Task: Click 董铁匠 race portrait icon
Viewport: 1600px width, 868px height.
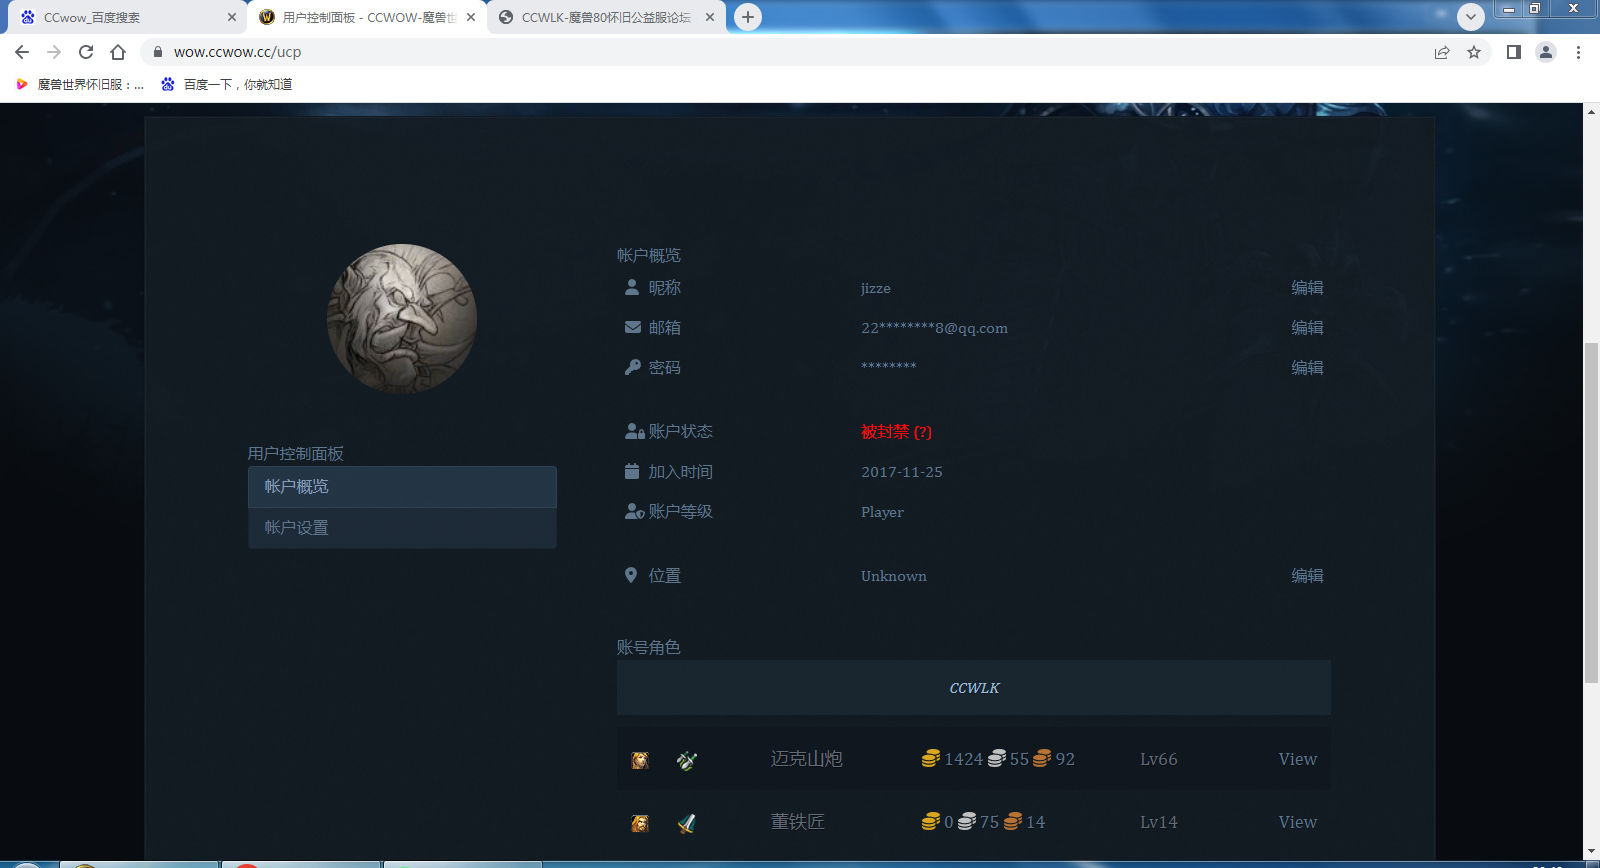Action: 640,823
